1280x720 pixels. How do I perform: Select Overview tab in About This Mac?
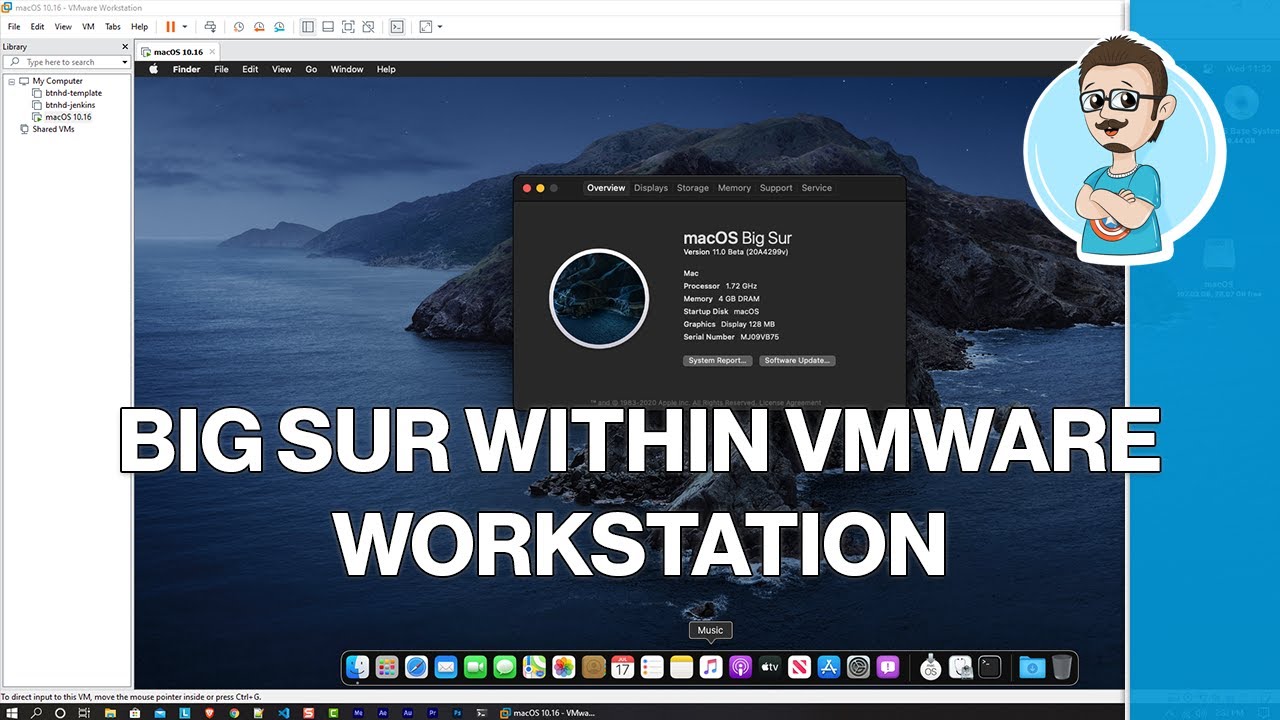(x=606, y=188)
